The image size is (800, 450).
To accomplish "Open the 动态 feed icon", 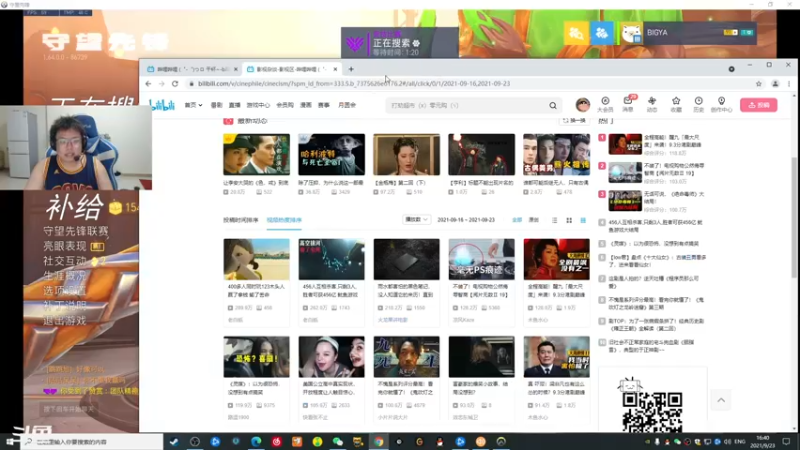I will point(652,104).
